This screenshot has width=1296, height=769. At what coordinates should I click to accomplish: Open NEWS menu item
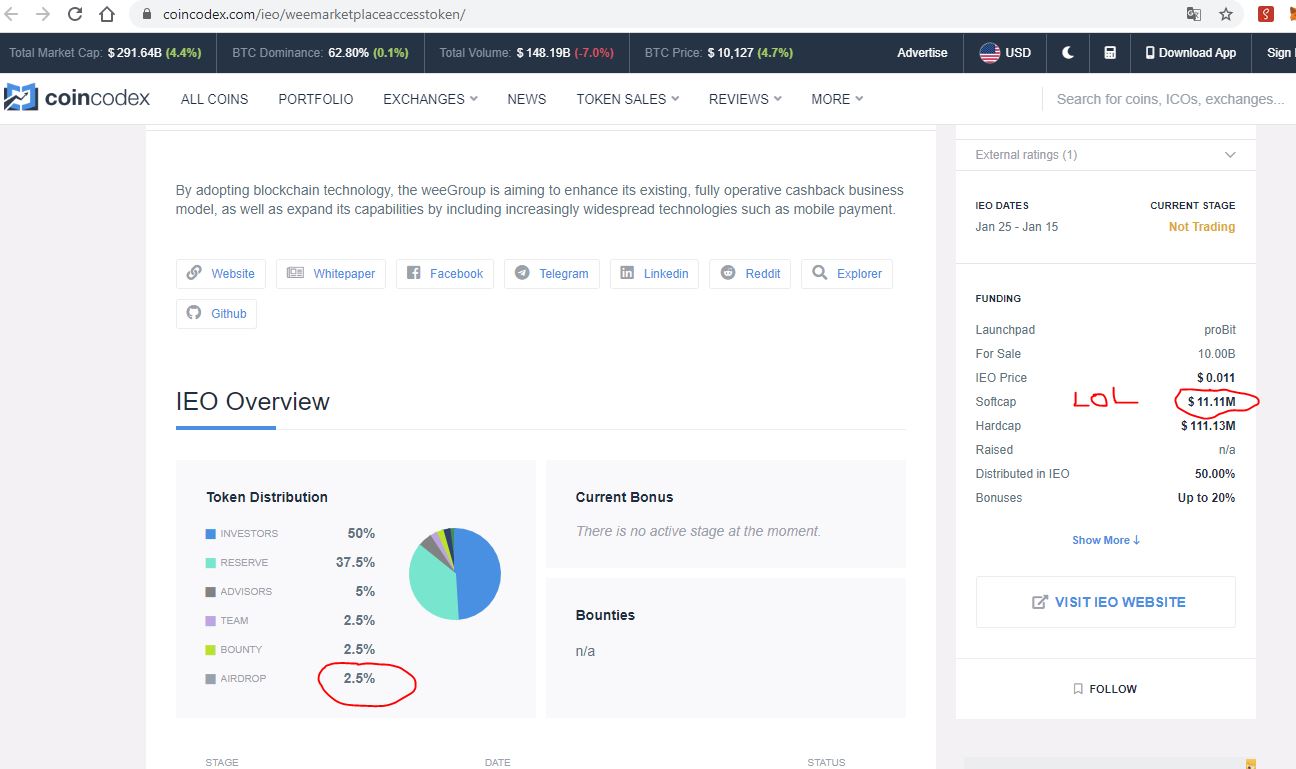[527, 99]
